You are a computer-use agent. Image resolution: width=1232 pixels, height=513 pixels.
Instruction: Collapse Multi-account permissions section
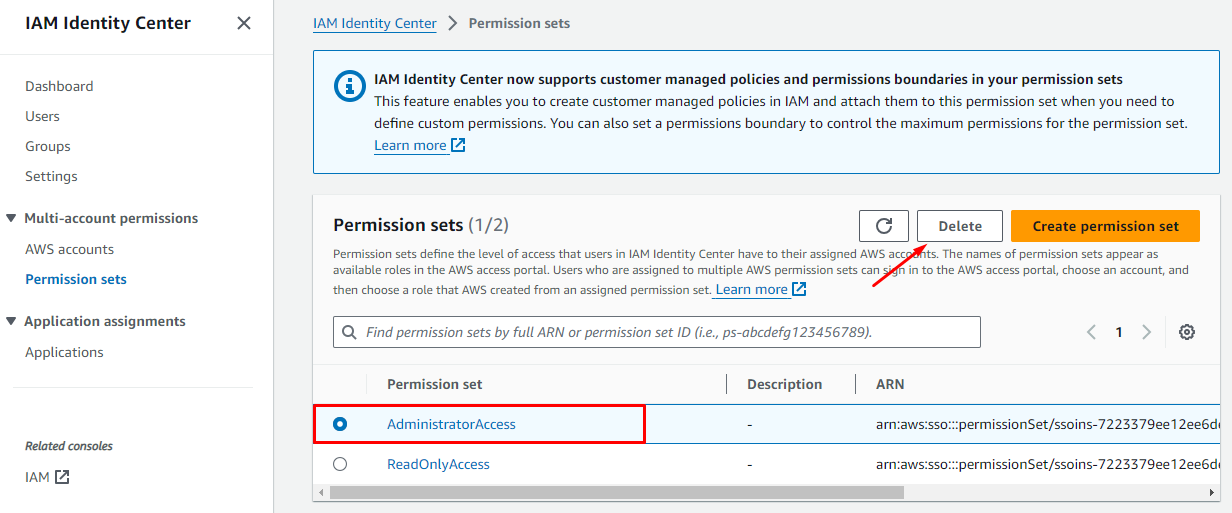click(x=11, y=218)
